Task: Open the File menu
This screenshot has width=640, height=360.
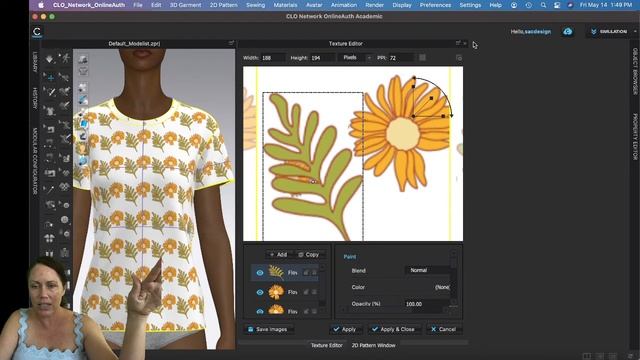Action: pyautogui.click(x=138, y=5)
